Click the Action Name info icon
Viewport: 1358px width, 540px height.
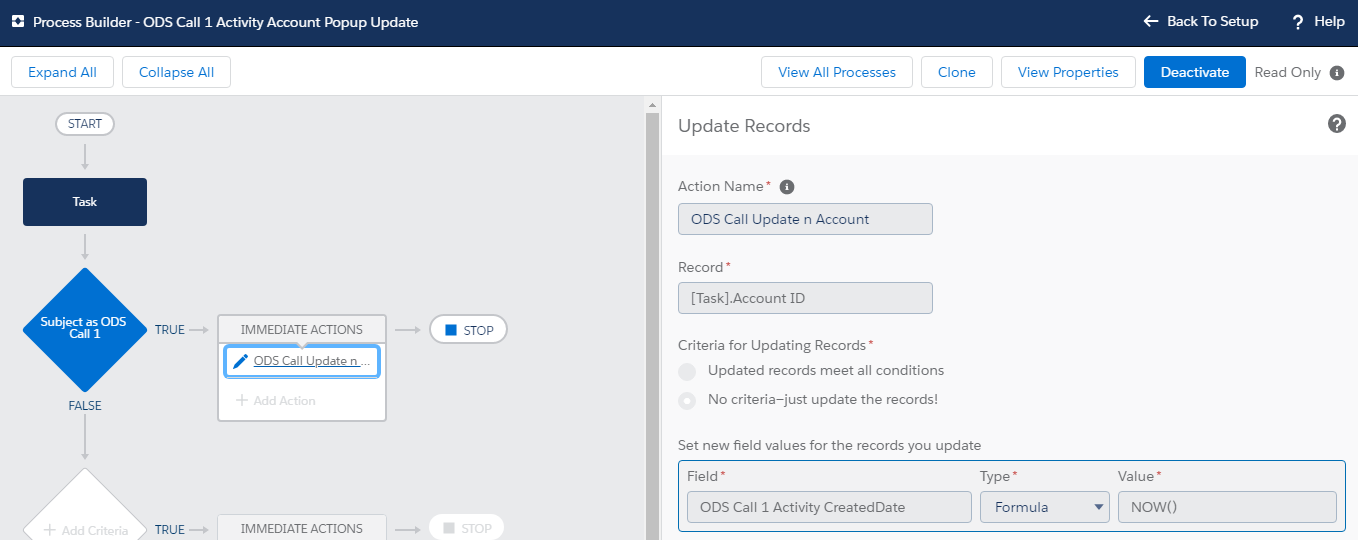point(786,187)
